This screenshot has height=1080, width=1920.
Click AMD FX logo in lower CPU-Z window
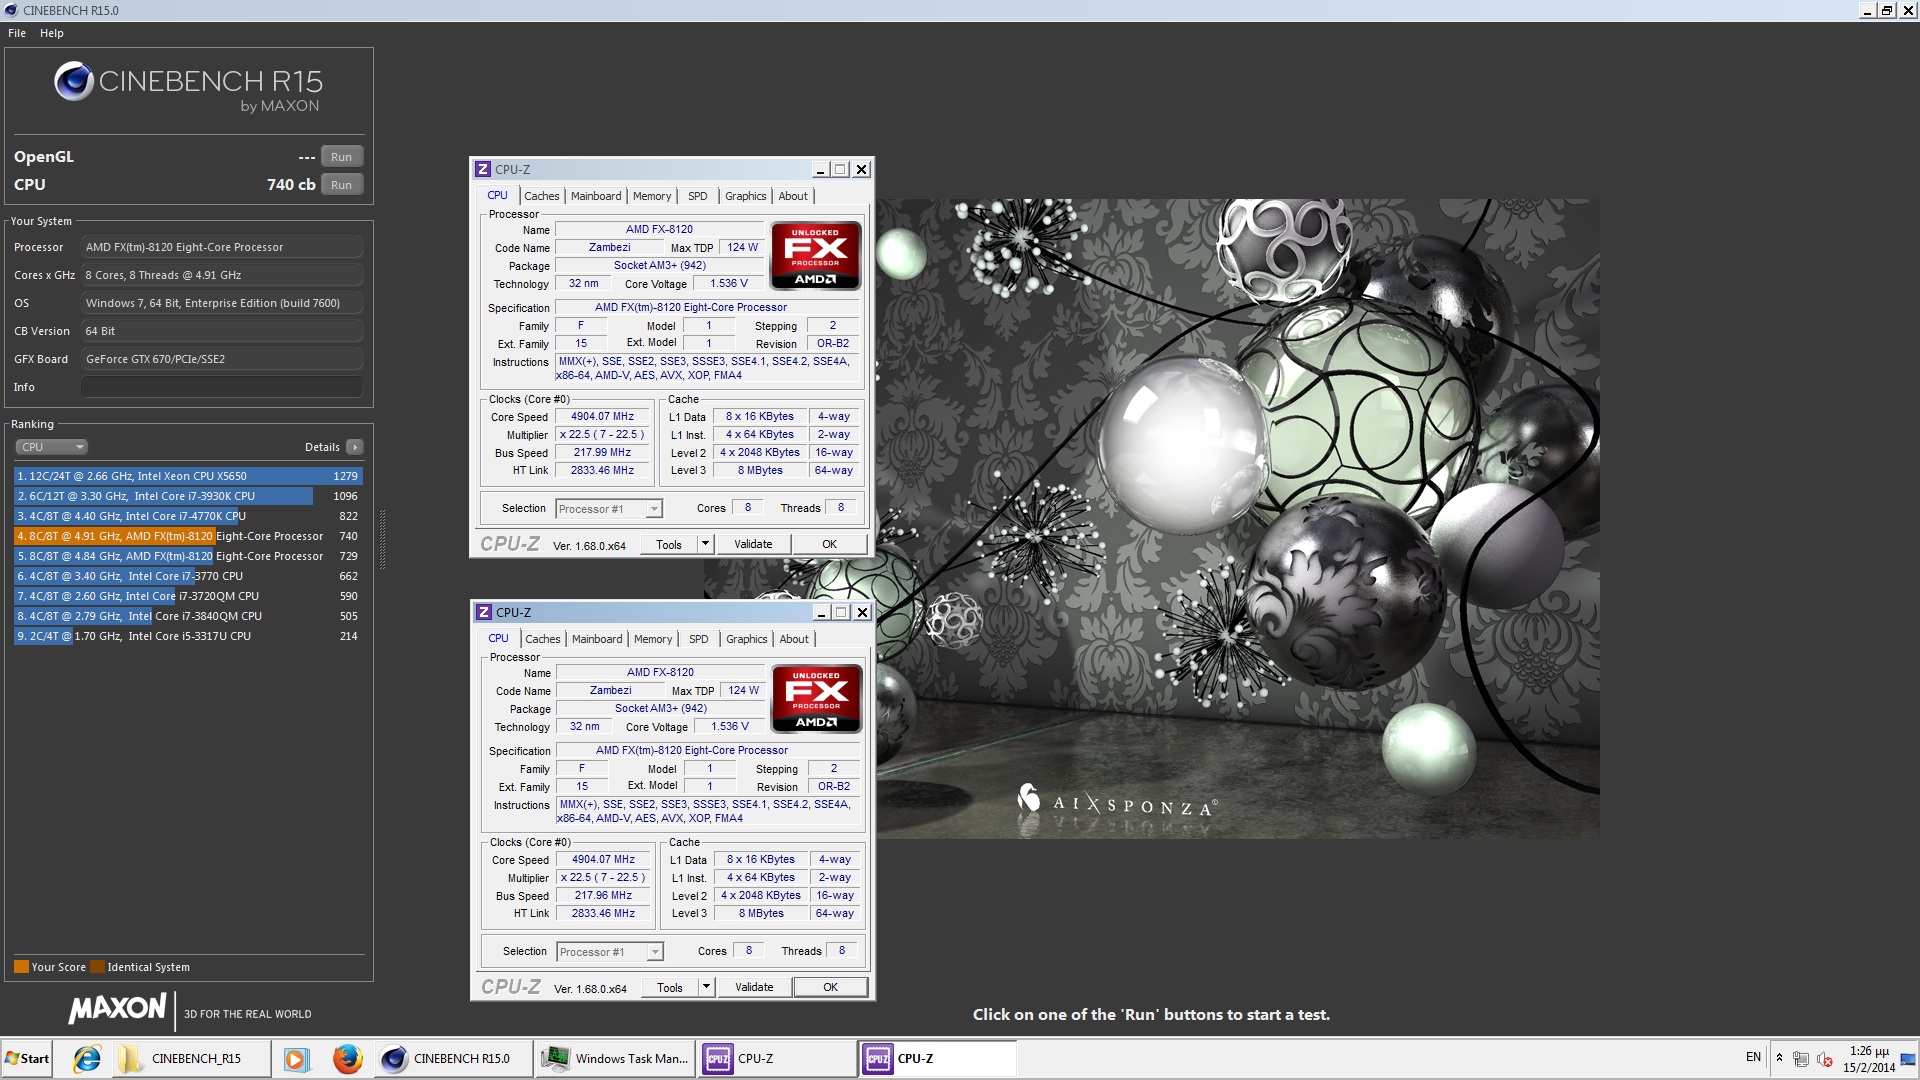coord(817,699)
